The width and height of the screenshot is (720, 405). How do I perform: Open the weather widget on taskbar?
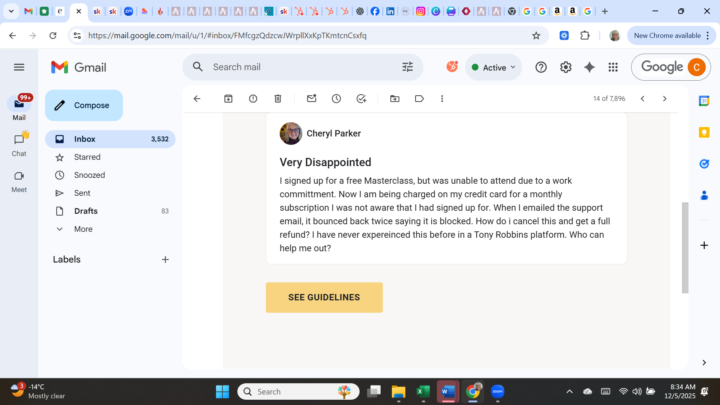coord(38,392)
